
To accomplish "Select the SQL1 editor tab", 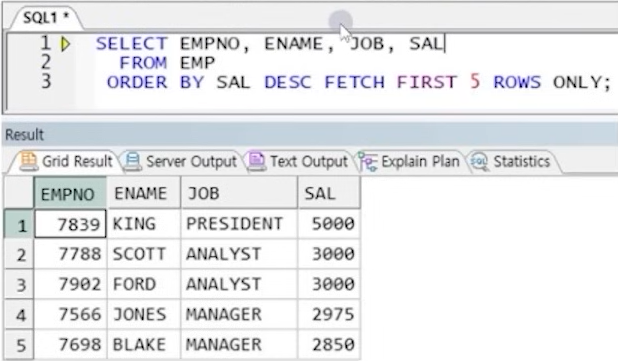I will (45, 18).
